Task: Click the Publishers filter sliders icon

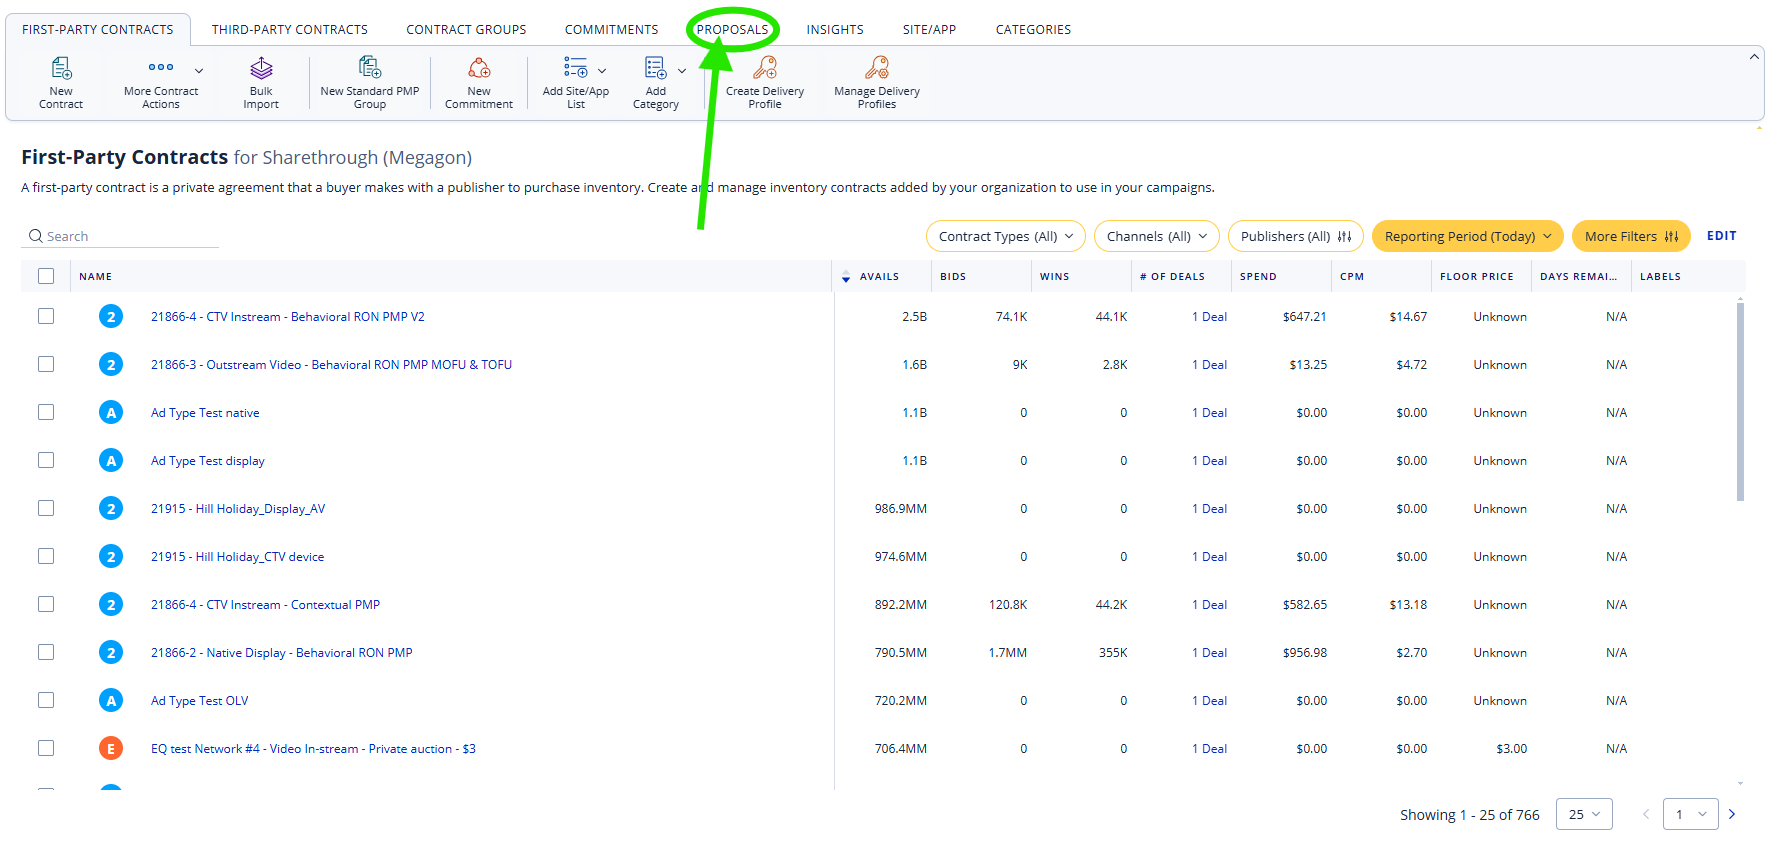Action: pos(1344,237)
